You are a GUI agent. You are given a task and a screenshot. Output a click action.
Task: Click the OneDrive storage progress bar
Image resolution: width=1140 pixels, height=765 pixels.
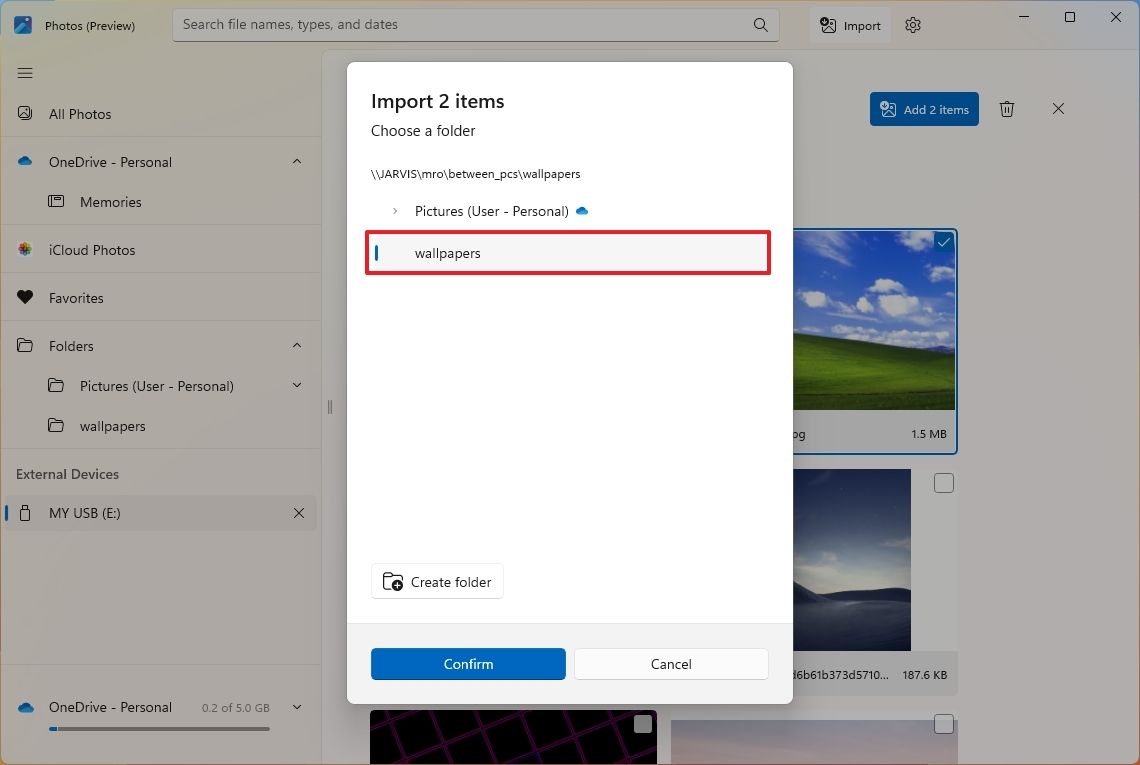159,729
